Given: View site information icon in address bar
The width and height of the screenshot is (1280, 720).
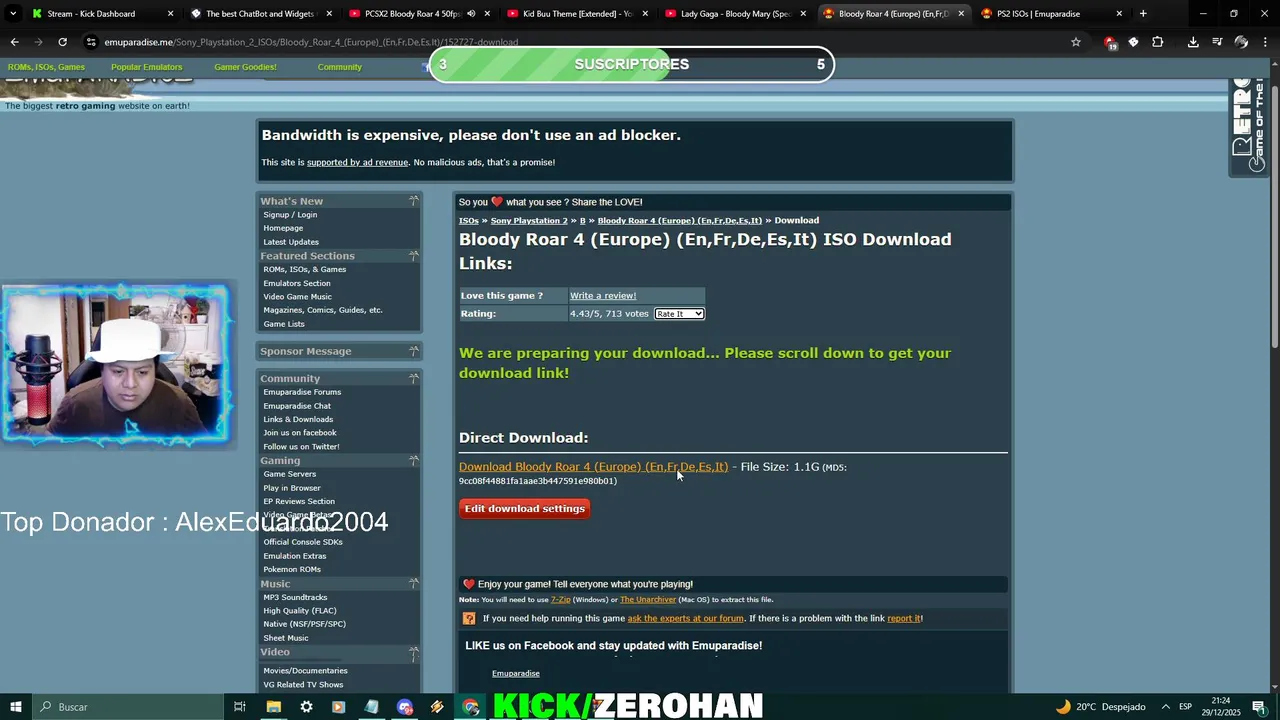Looking at the screenshot, I should (x=92, y=42).
